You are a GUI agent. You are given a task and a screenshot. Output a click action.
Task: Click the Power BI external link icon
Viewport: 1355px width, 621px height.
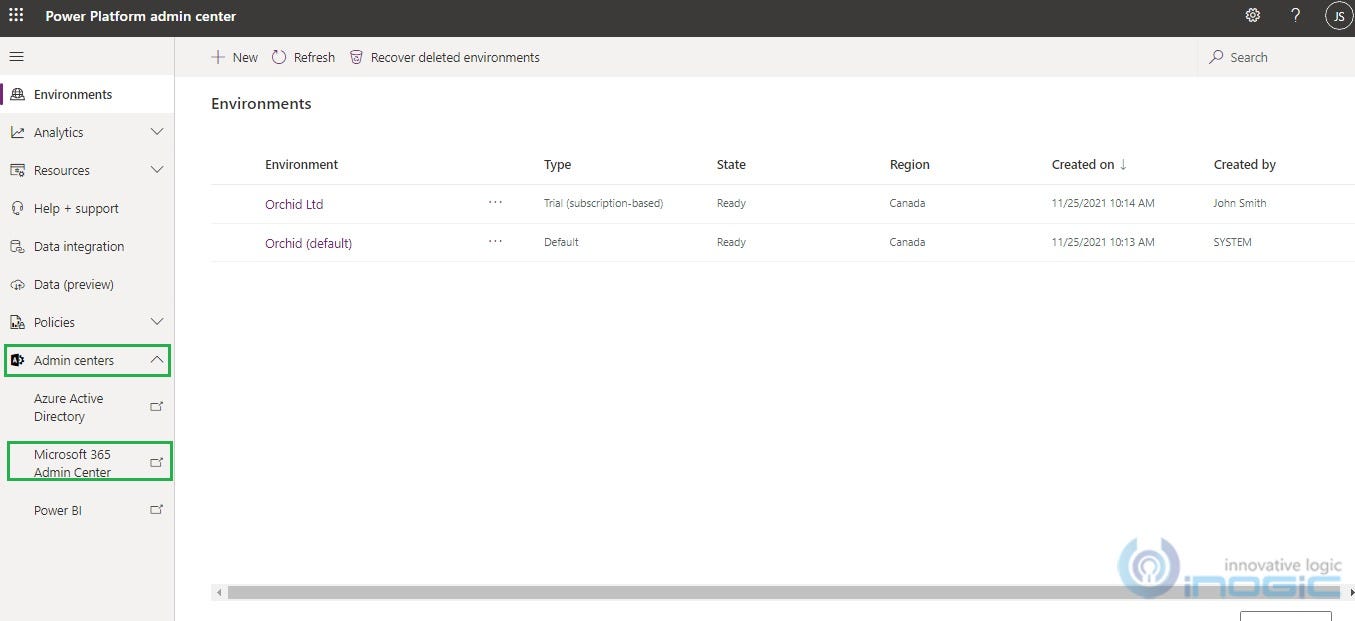156,510
